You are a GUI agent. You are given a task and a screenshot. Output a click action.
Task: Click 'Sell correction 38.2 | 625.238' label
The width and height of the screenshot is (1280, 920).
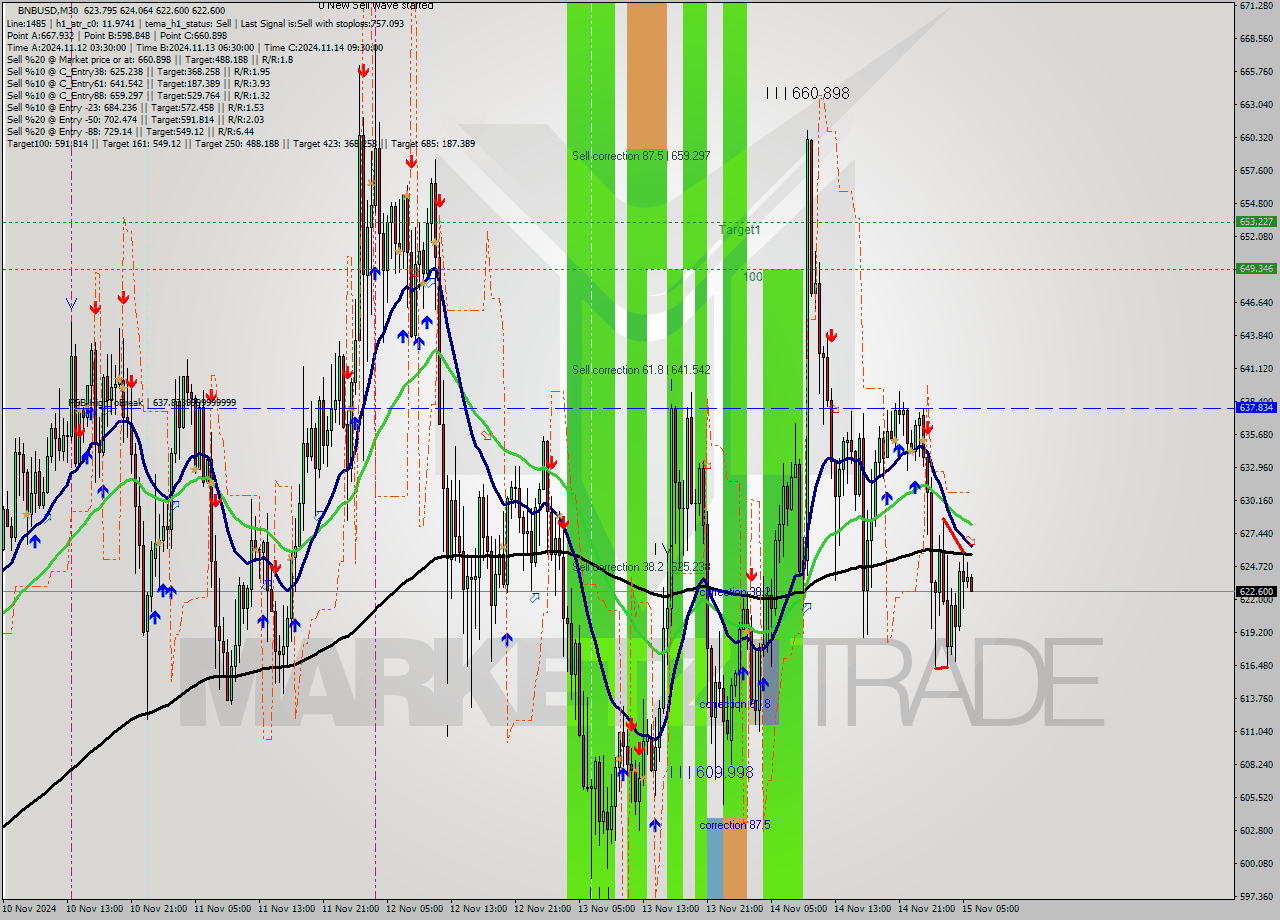tap(641, 567)
